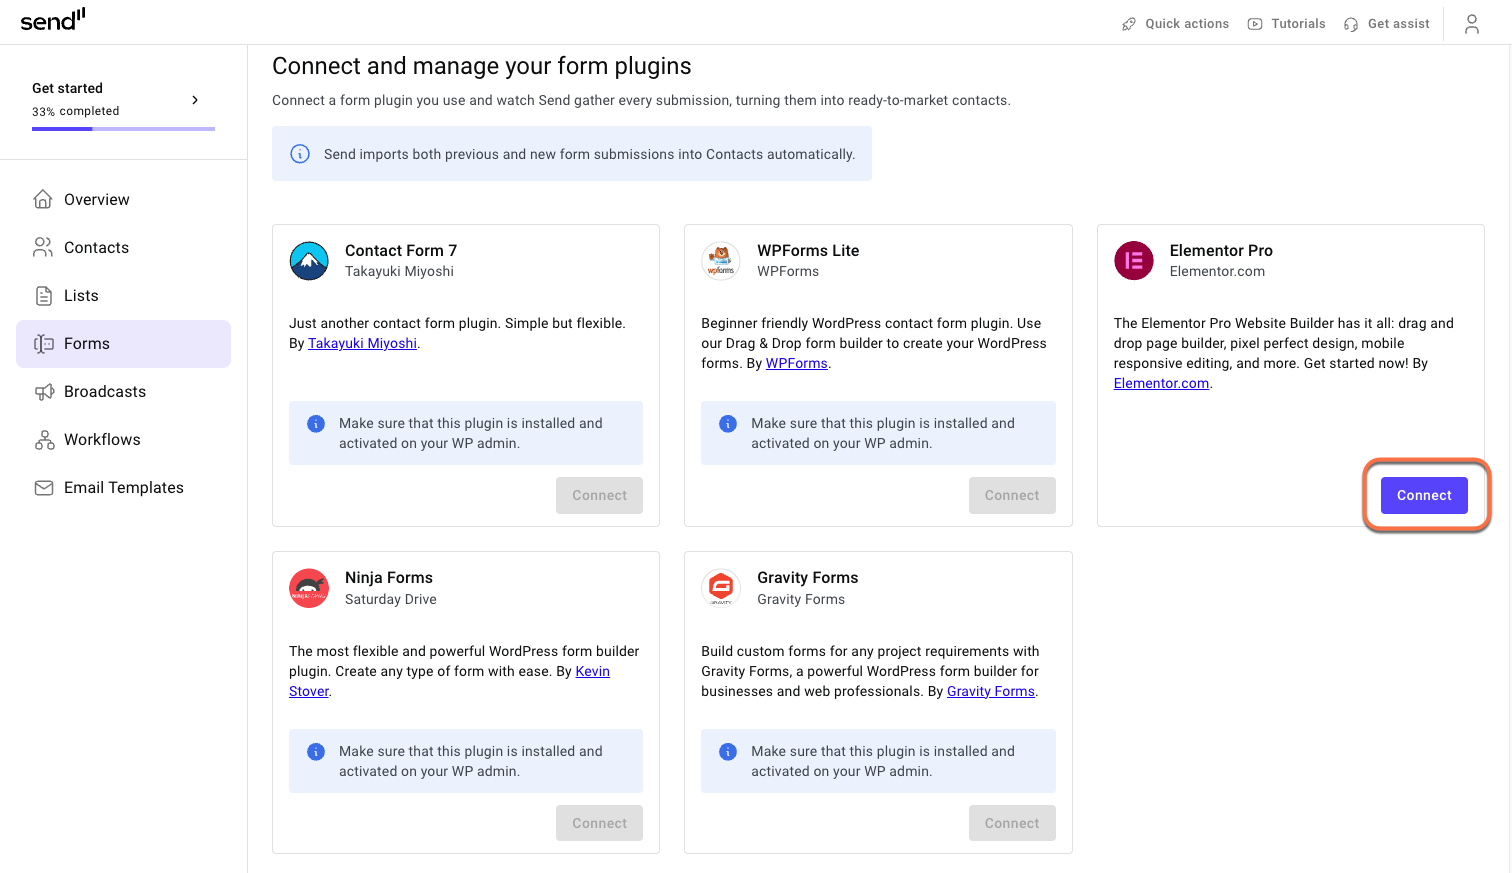Image resolution: width=1512 pixels, height=873 pixels.
Task: Click the Email Templates envelope icon
Action: coord(43,487)
